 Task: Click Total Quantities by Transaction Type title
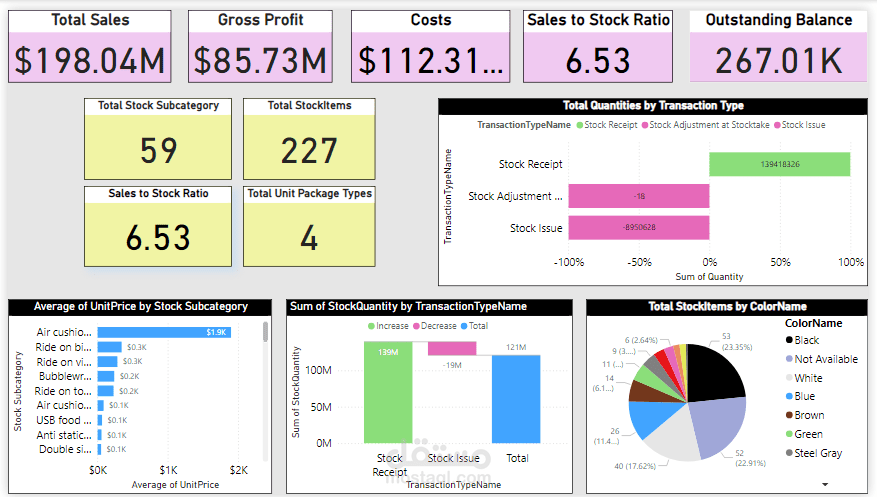click(653, 106)
